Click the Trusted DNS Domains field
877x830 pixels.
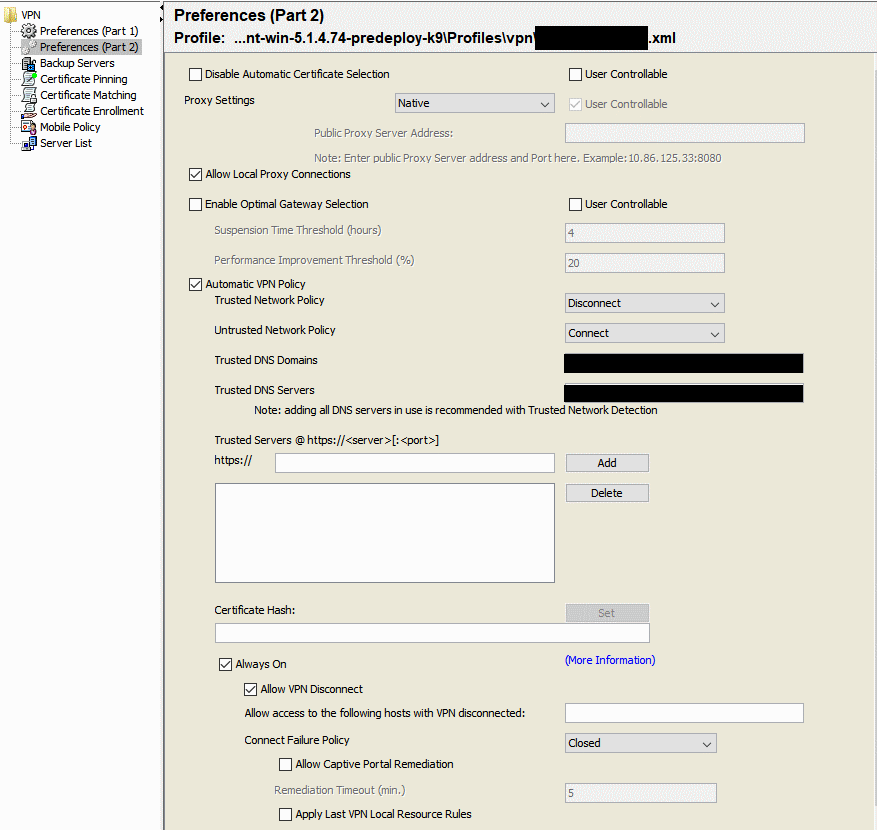[x=683, y=364]
